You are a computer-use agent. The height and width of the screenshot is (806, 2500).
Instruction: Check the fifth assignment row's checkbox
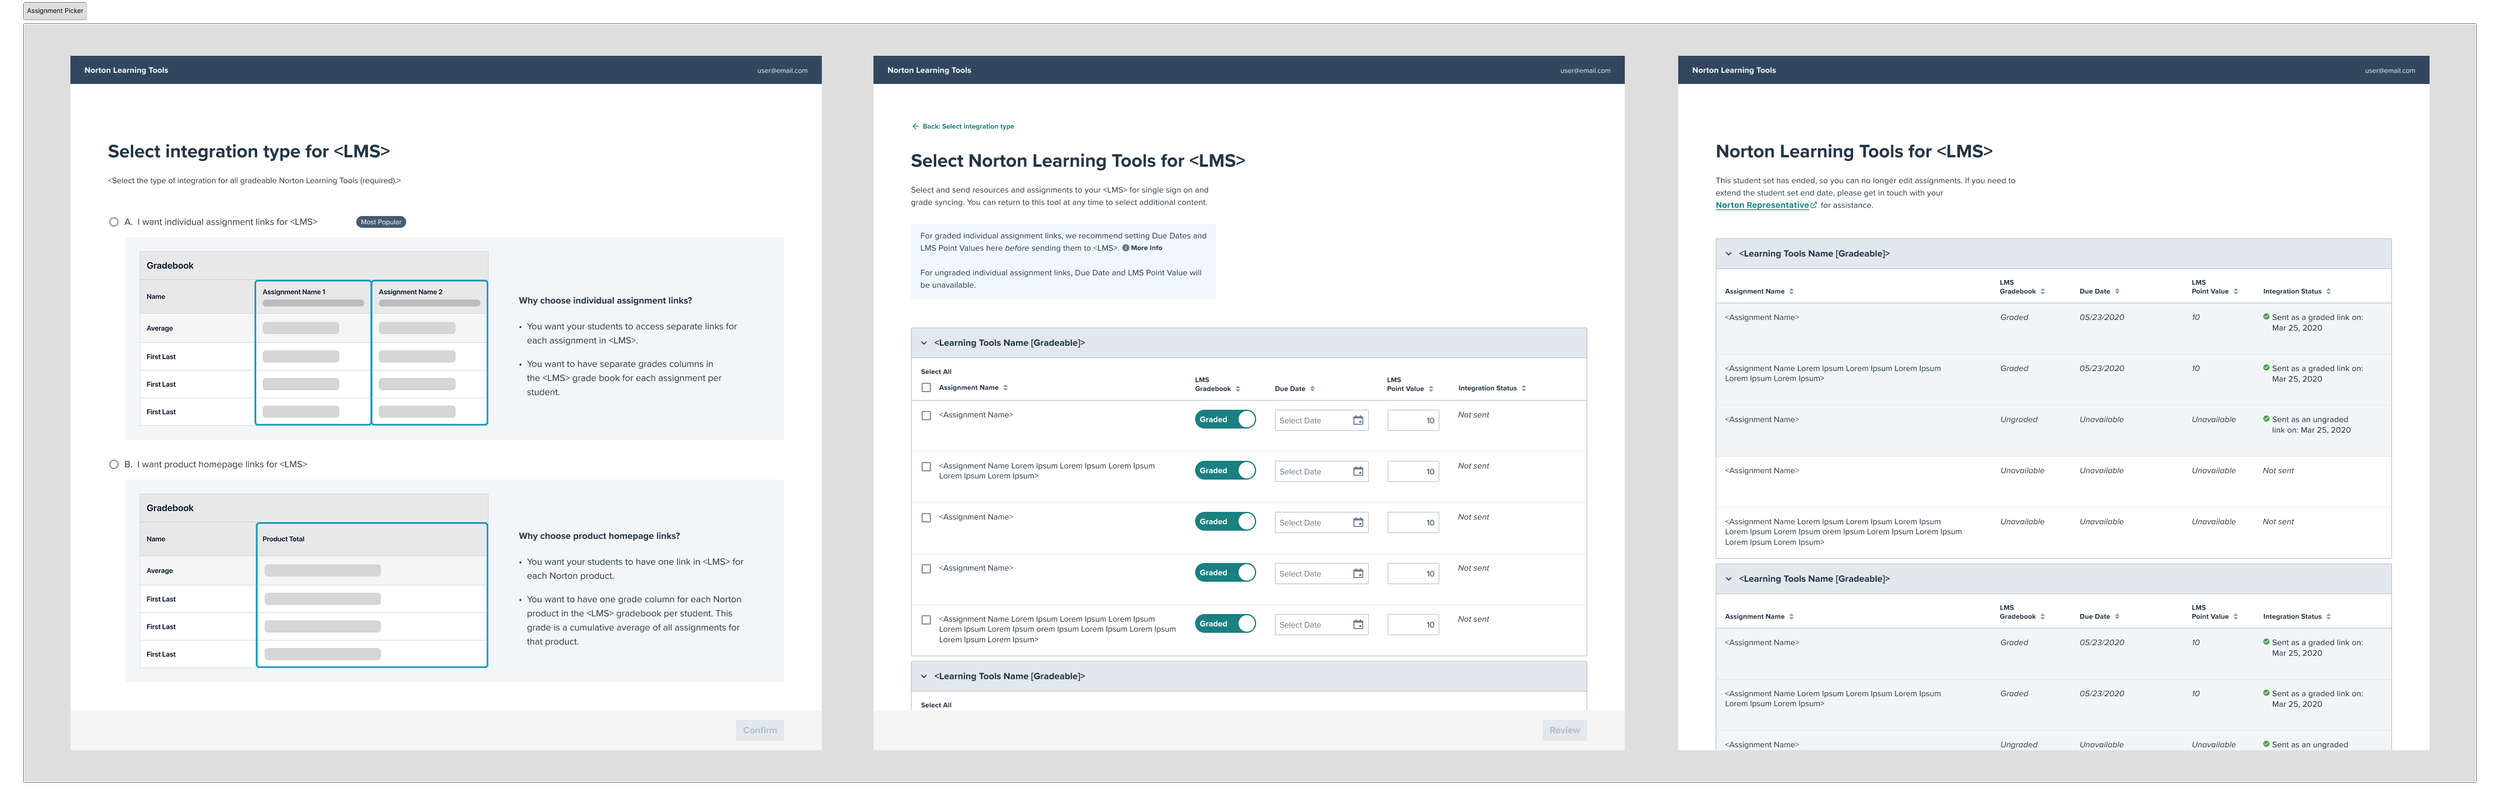926,620
